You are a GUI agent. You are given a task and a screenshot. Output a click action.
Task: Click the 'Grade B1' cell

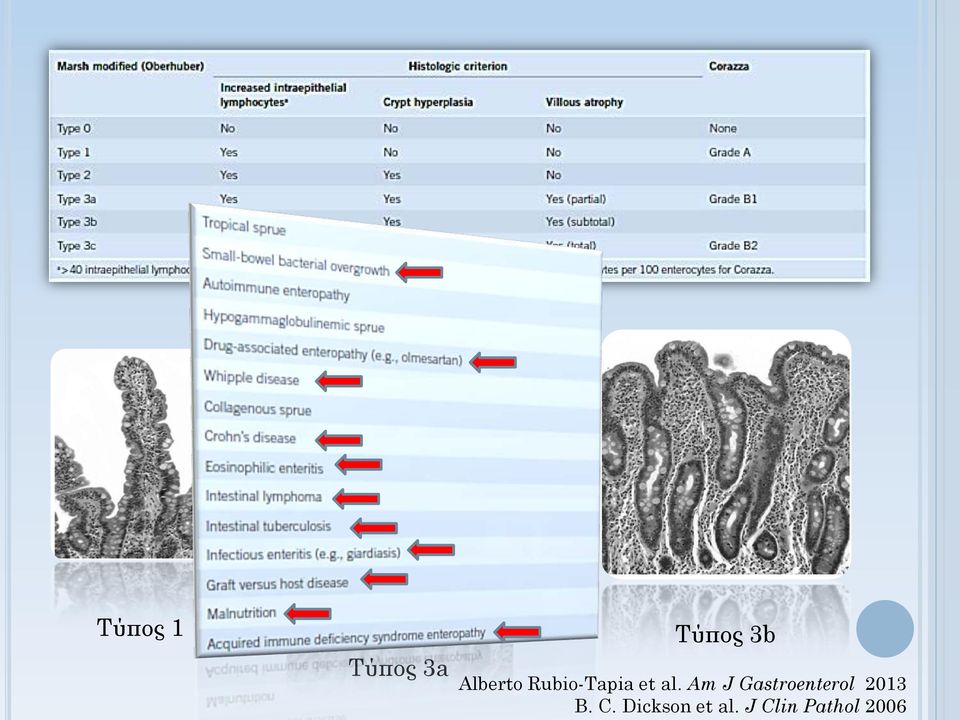click(733, 199)
